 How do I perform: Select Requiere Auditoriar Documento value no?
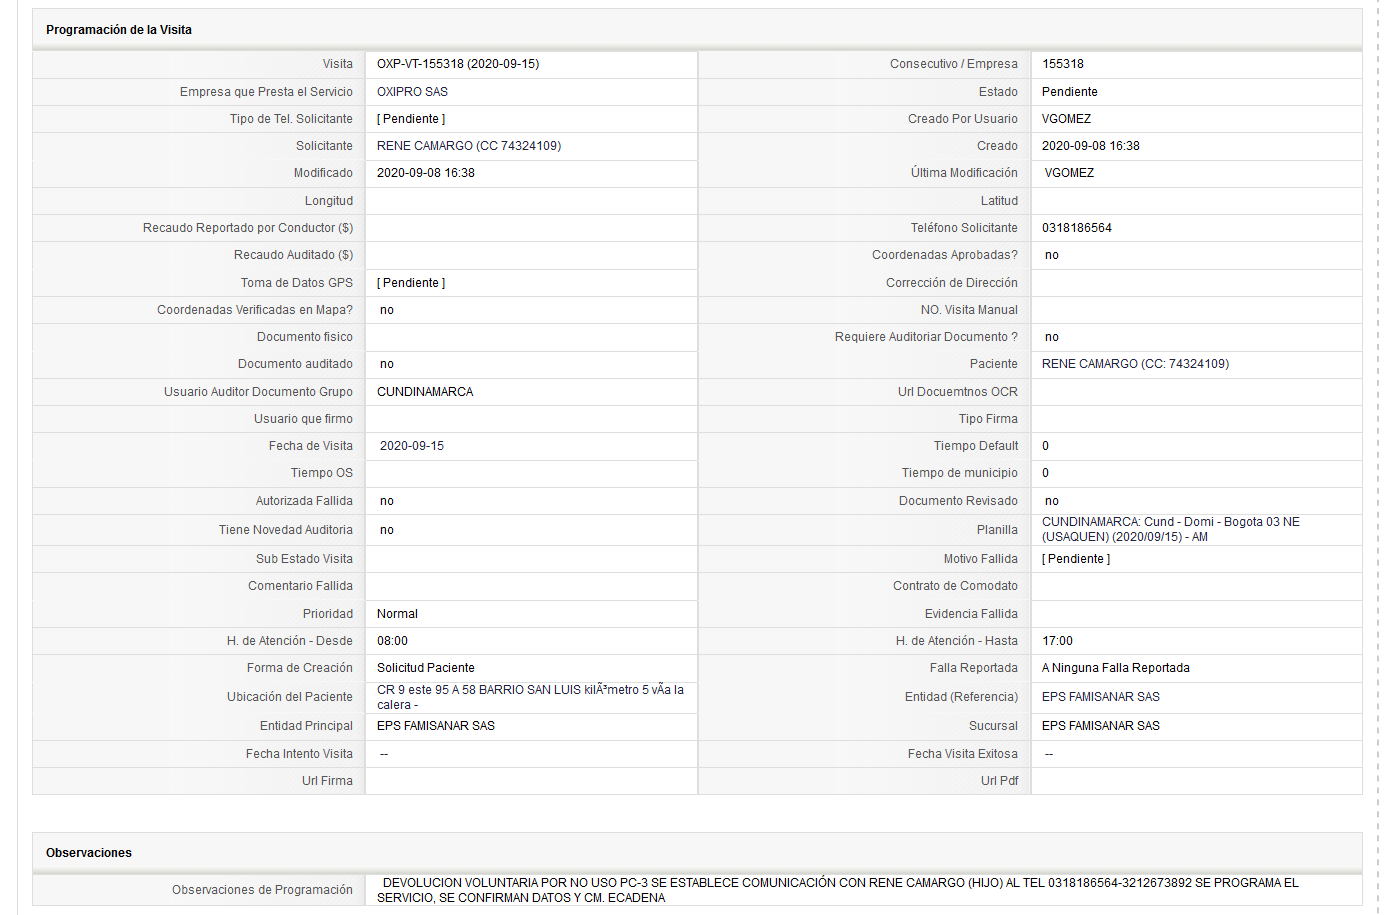point(1052,337)
